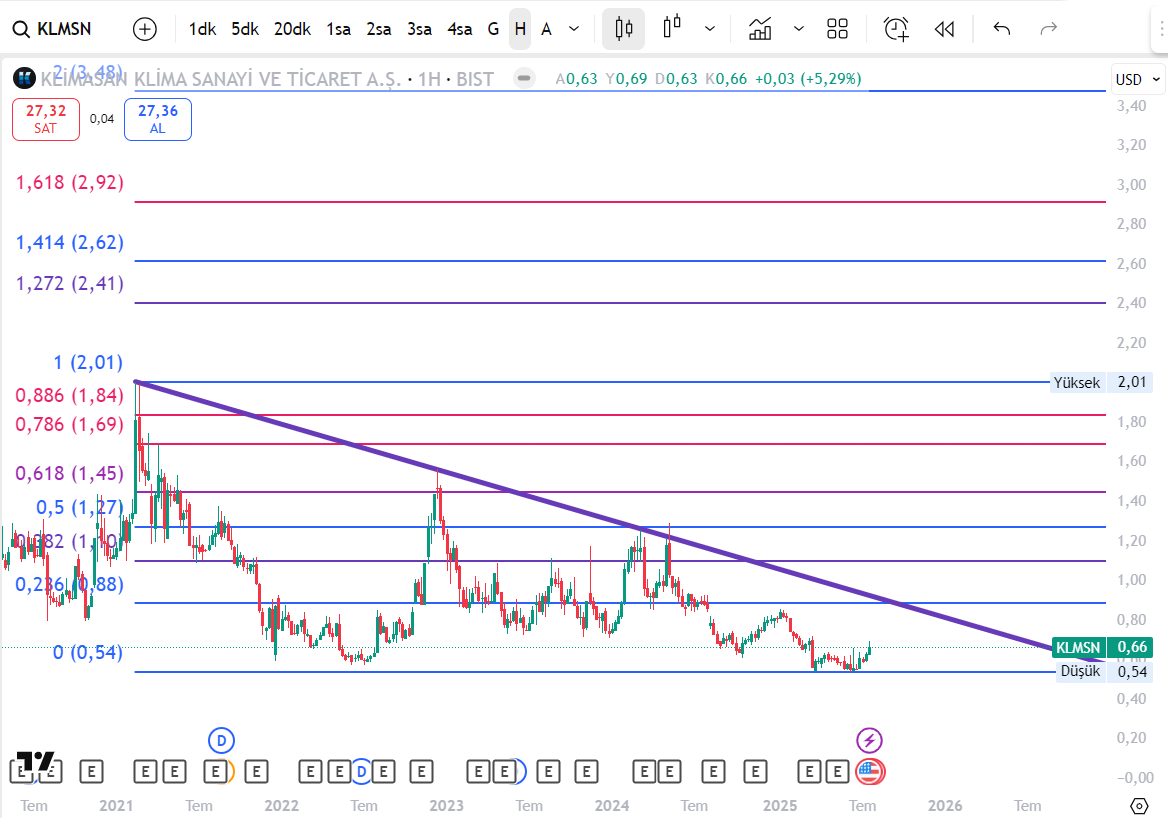Open layout templates grid icon
This screenshot has width=1168, height=818.
coord(837,29)
